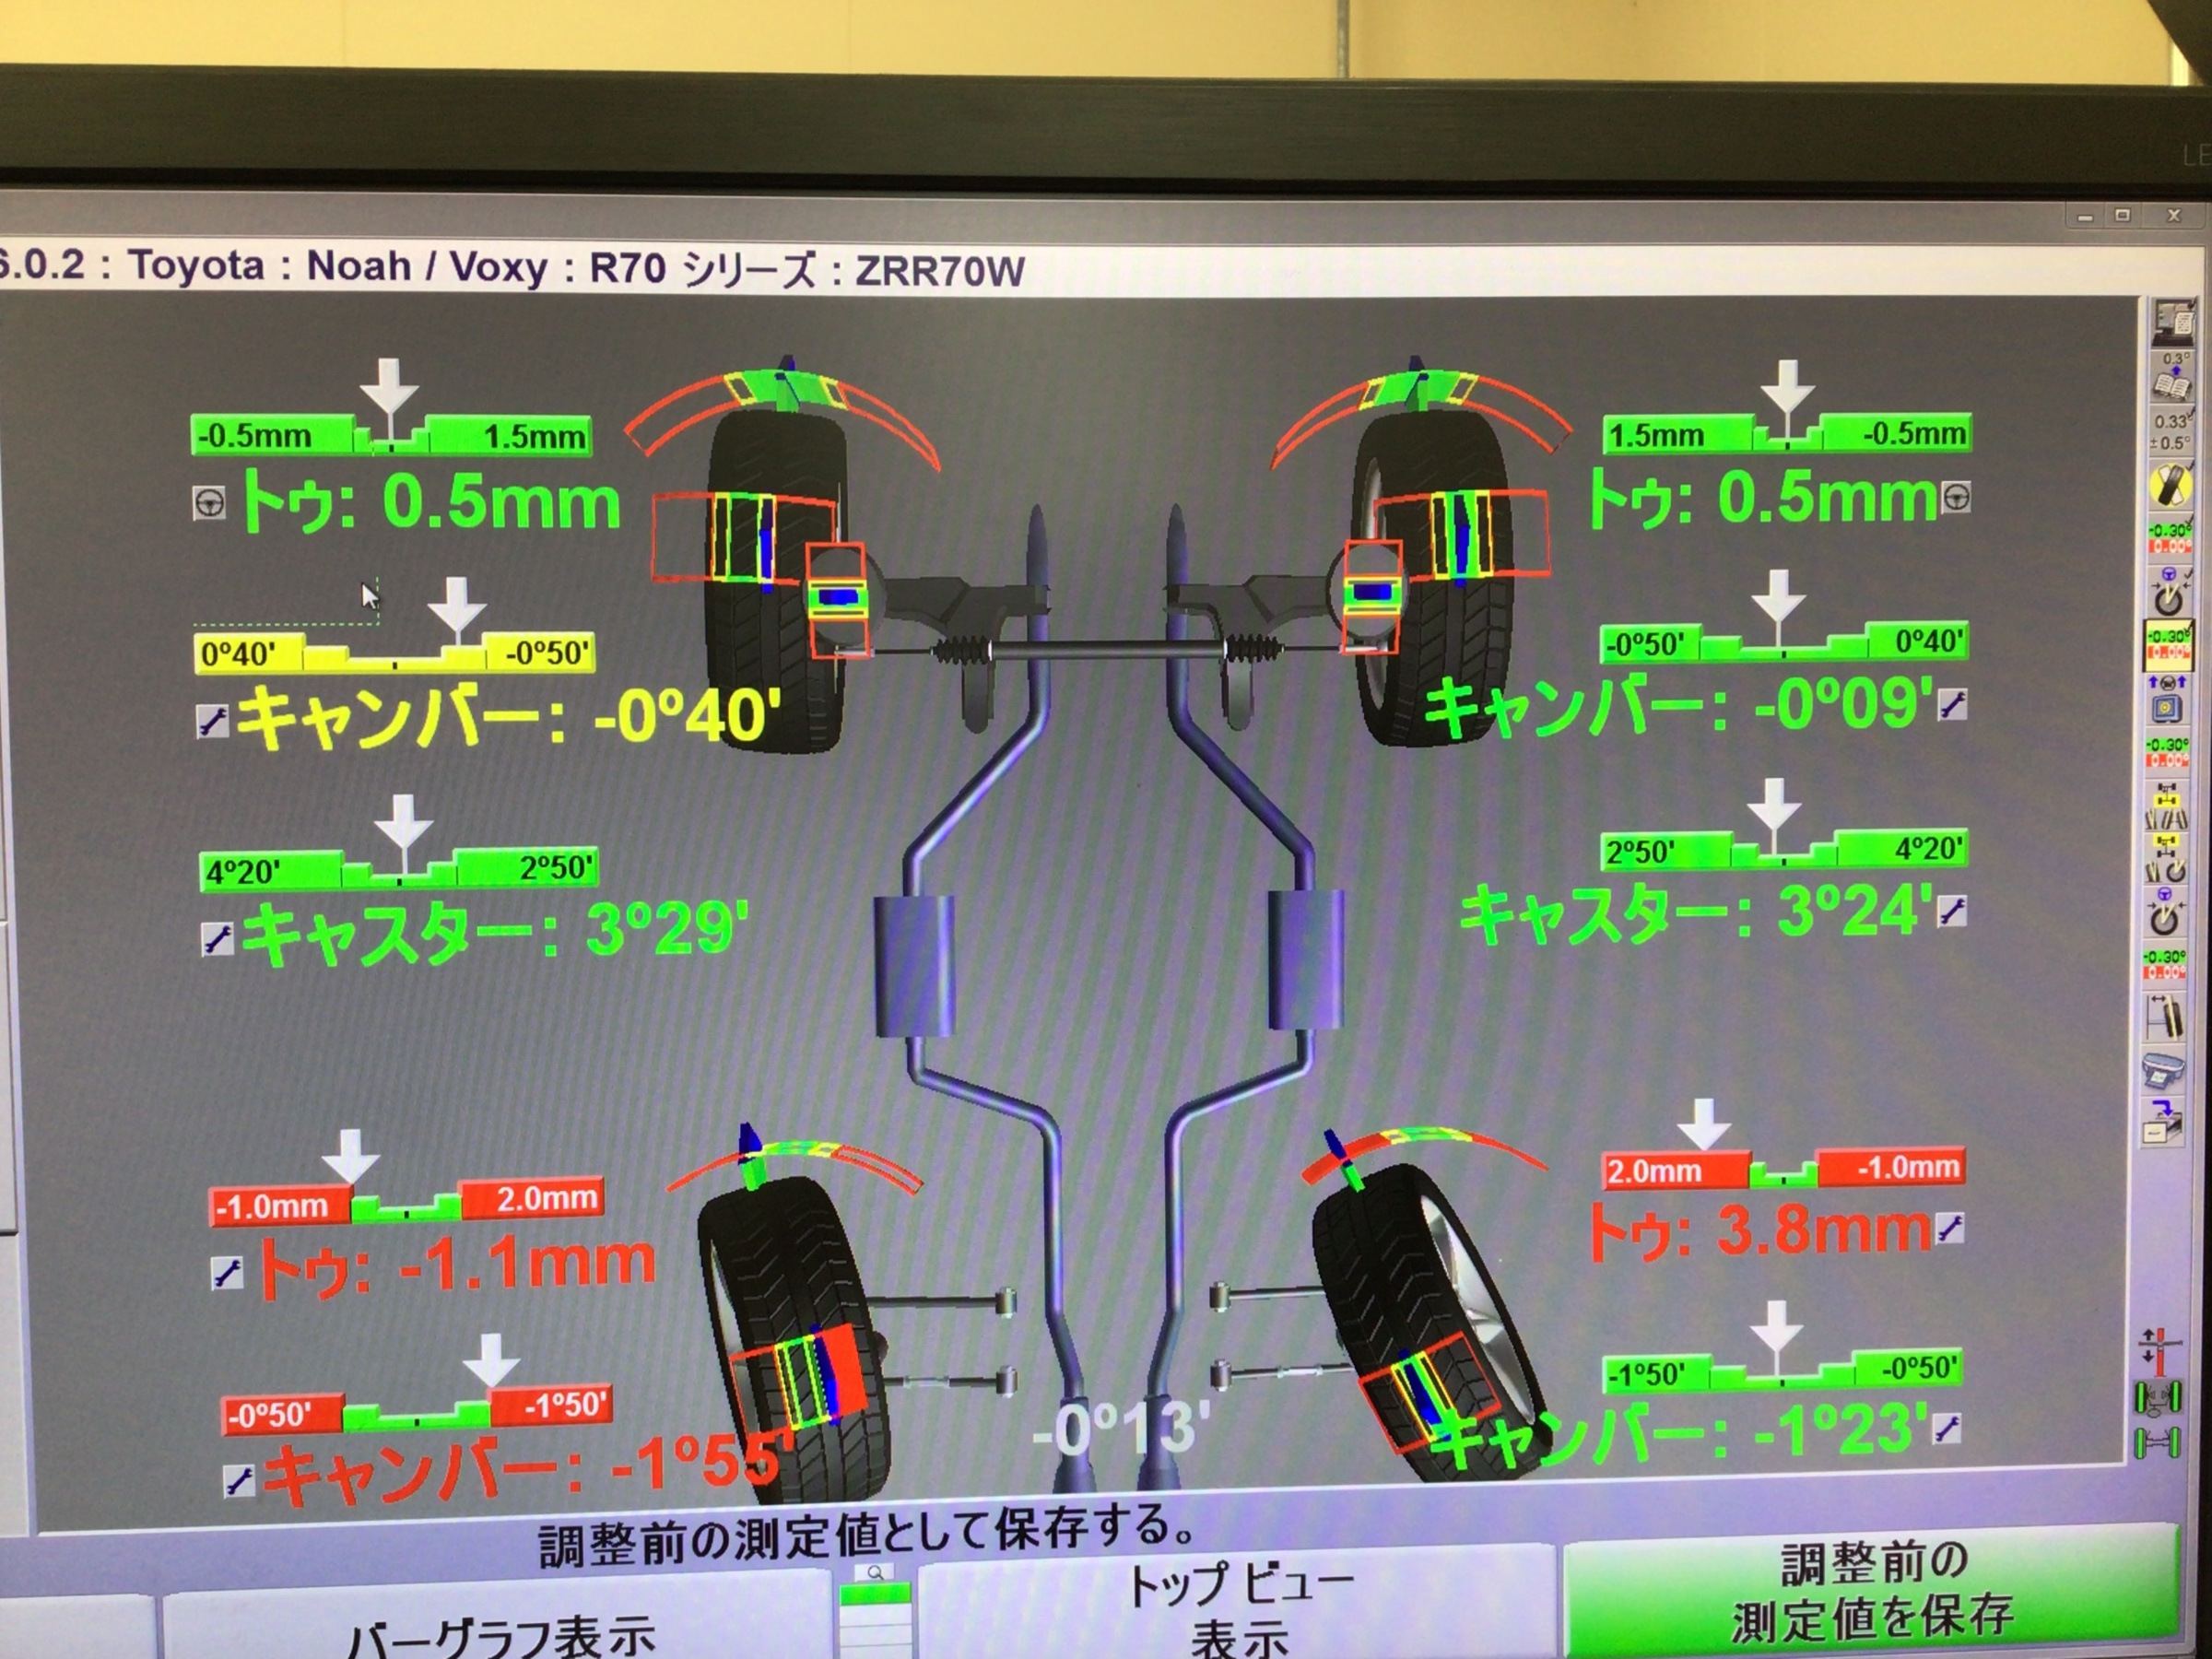Screen dimensions: 2212x1659
Task: Toggle wrench icon beside left front camber
Action: [x=212, y=720]
